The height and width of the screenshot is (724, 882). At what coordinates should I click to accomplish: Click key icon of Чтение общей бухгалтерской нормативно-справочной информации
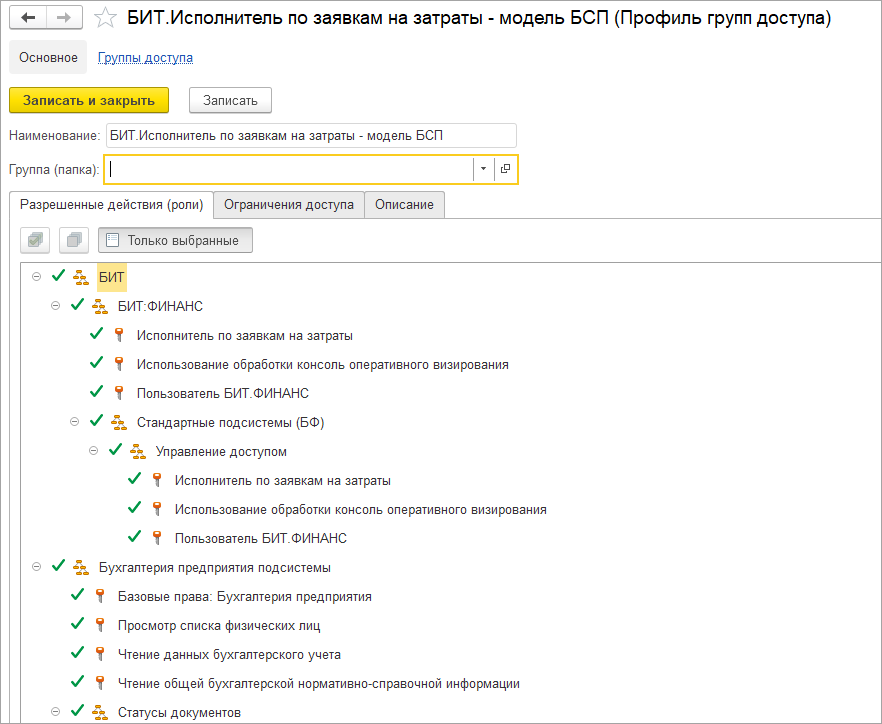100,683
